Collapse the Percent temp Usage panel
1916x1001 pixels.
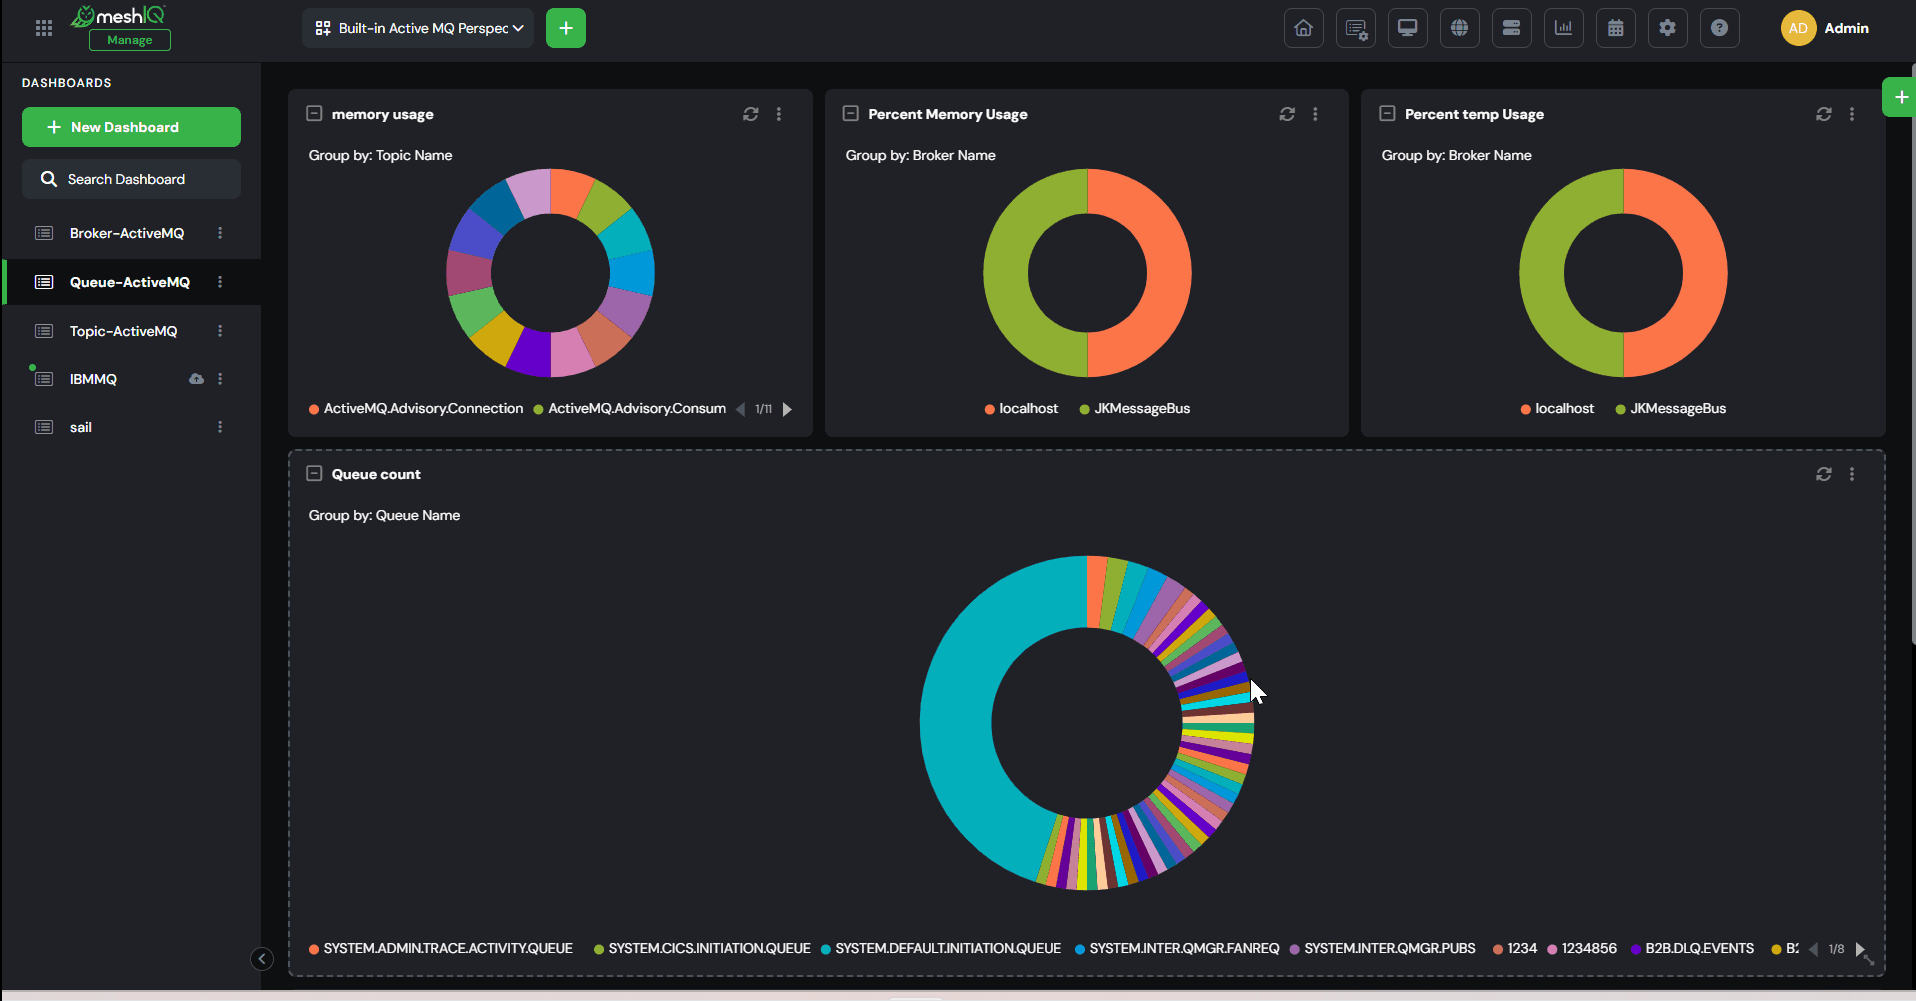(x=1387, y=114)
